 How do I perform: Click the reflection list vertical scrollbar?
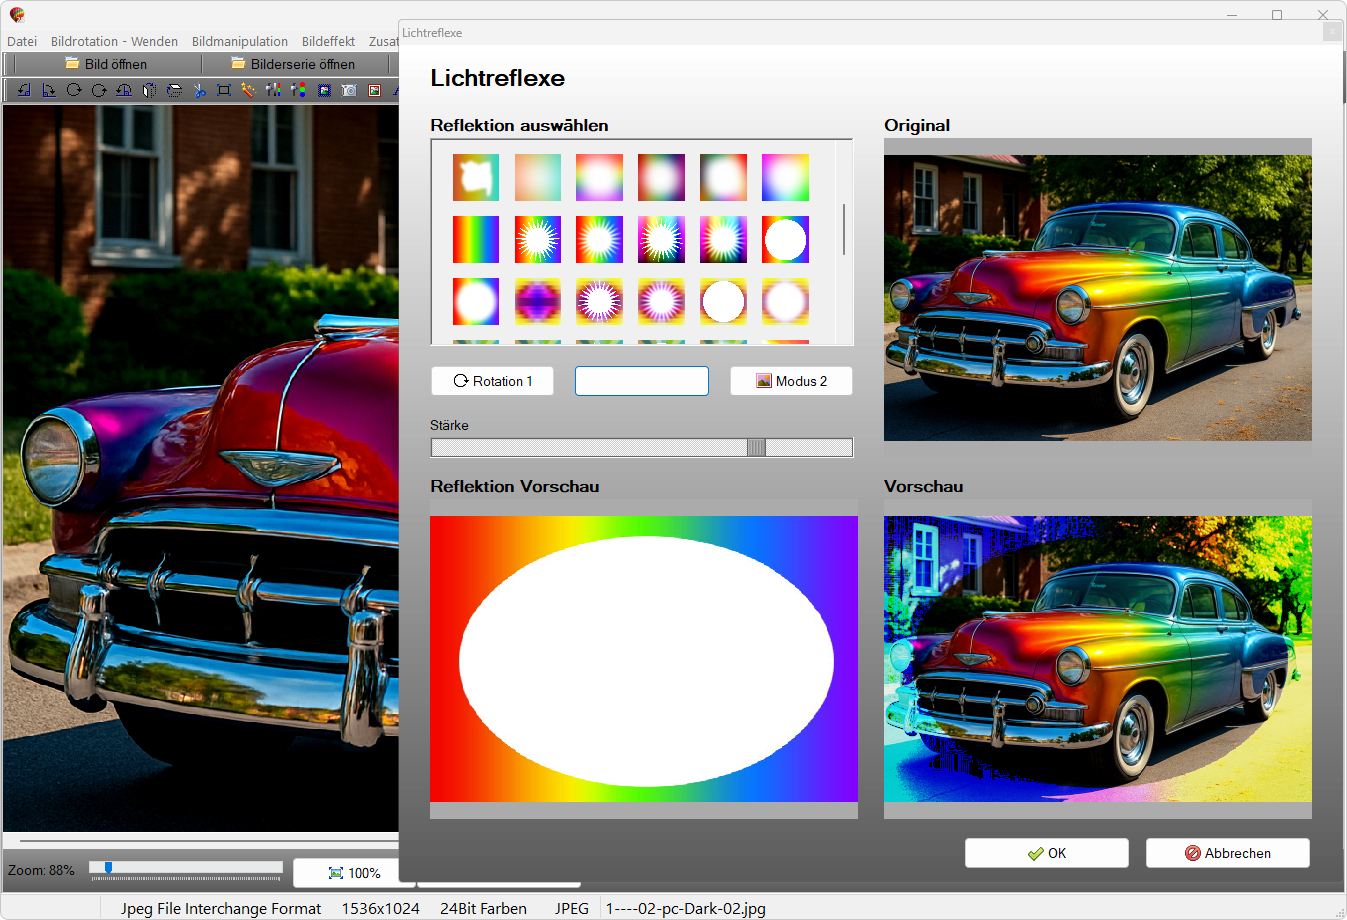tap(844, 230)
